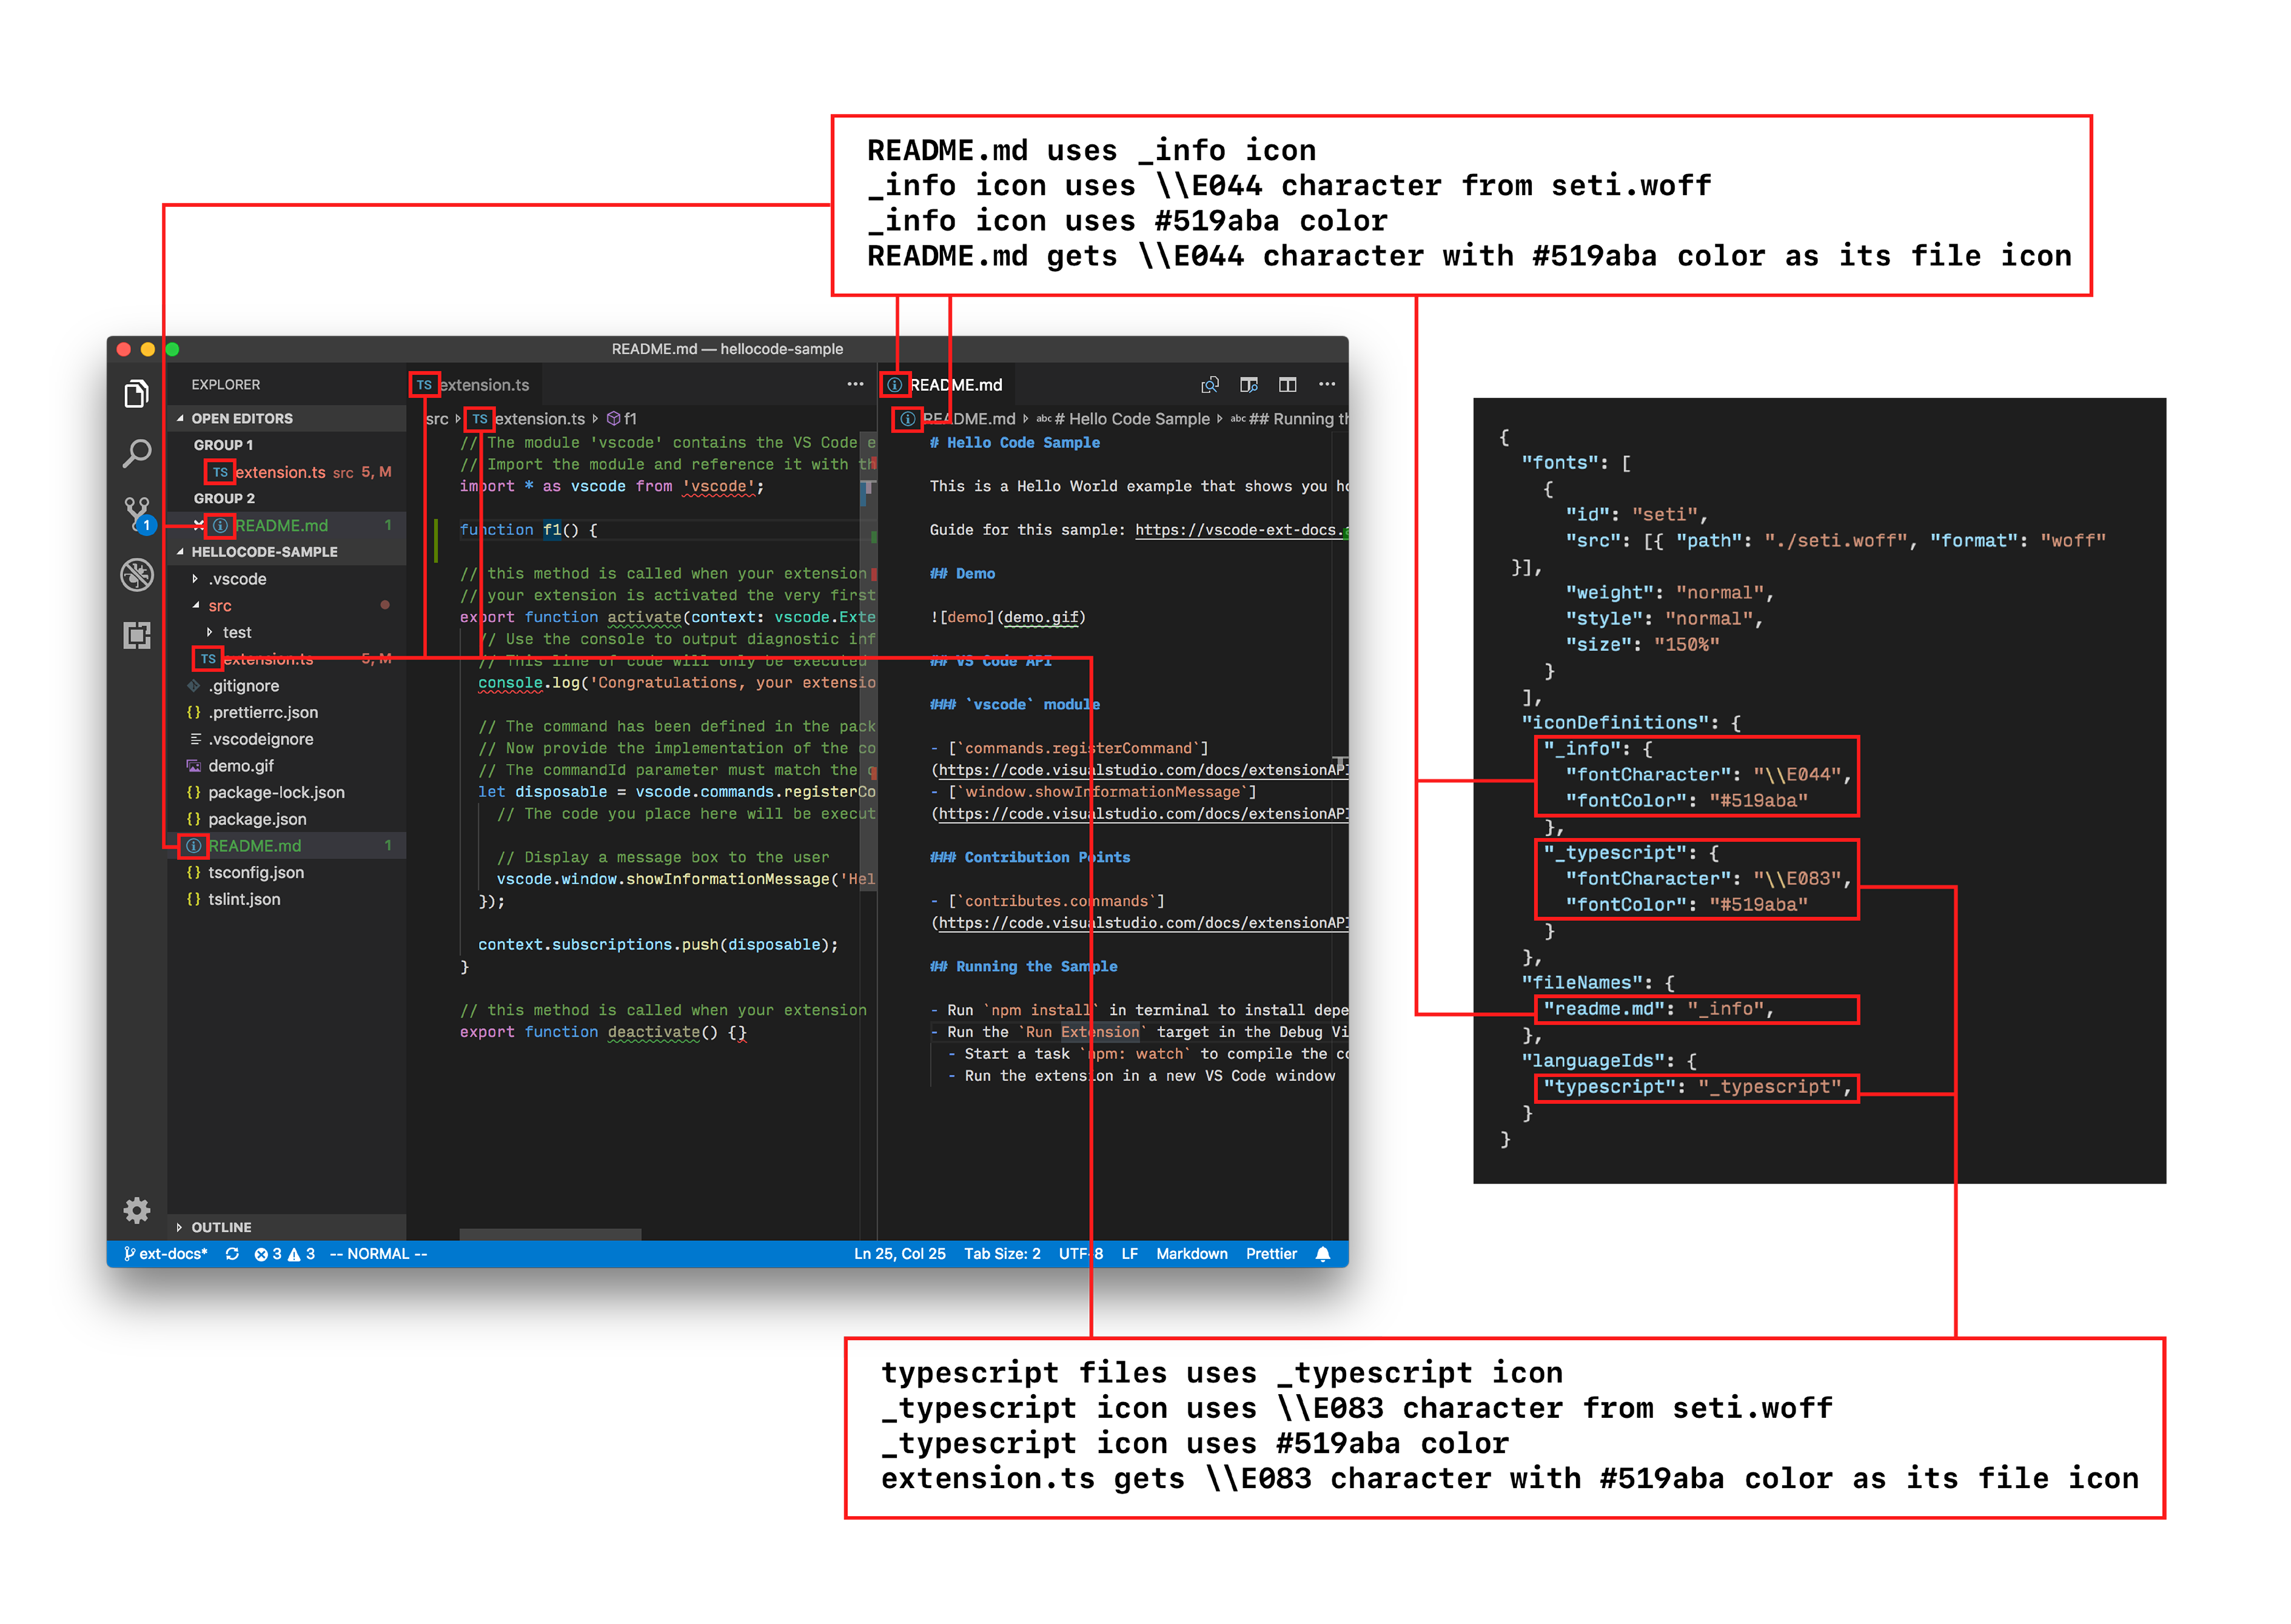The width and height of the screenshot is (2291, 1624).
Task: Click the ext-docs* branch in the status bar
Action: point(167,1253)
